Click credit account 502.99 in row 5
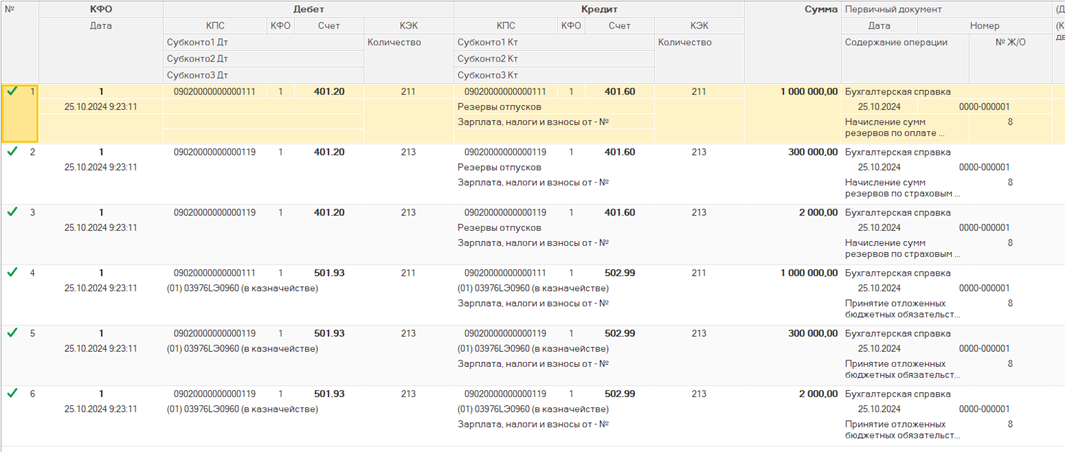 pyautogui.click(x=620, y=334)
